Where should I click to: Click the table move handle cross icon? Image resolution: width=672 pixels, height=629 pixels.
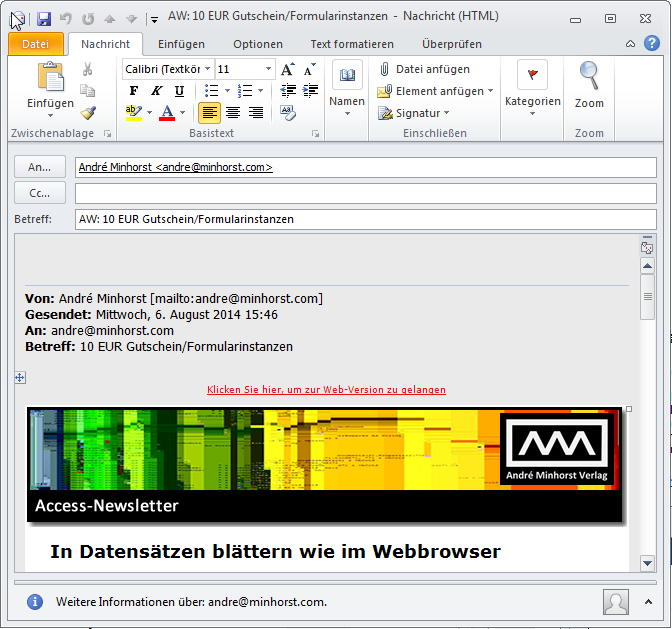coord(20,377)
